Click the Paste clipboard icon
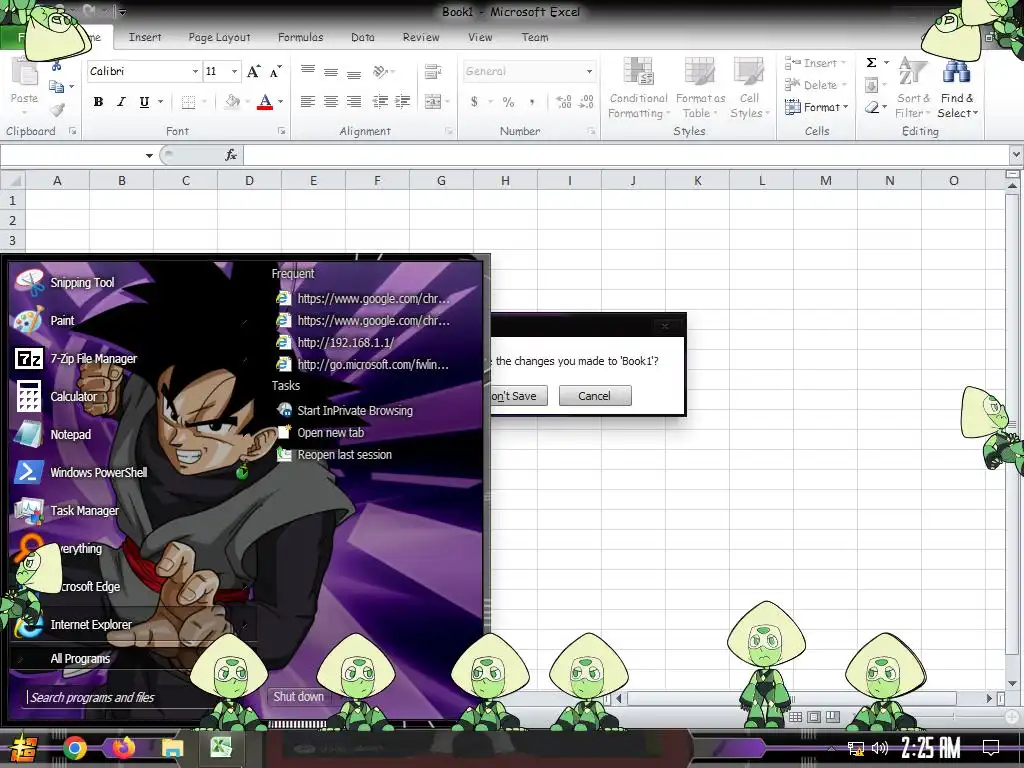This screenshot has height=768, width=1024. coord(24,73)
